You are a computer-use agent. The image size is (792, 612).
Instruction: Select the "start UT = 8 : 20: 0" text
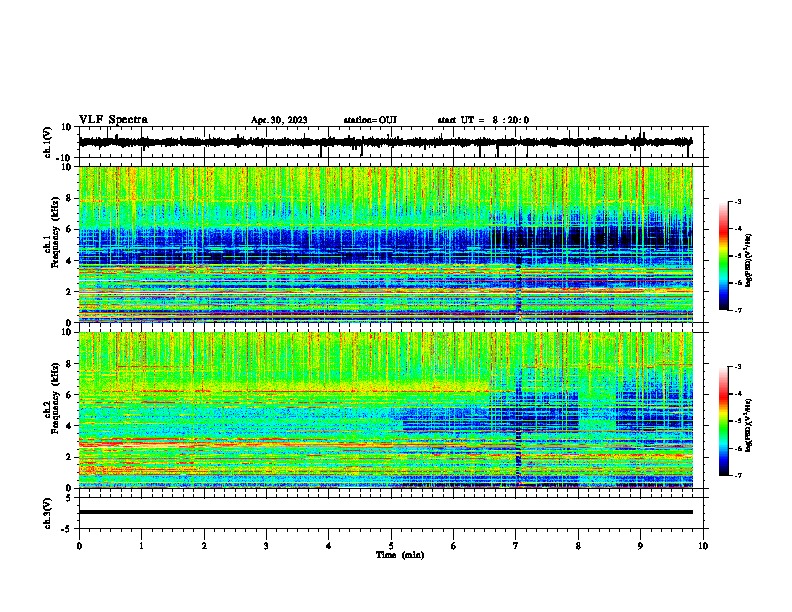tap(483, 120)
